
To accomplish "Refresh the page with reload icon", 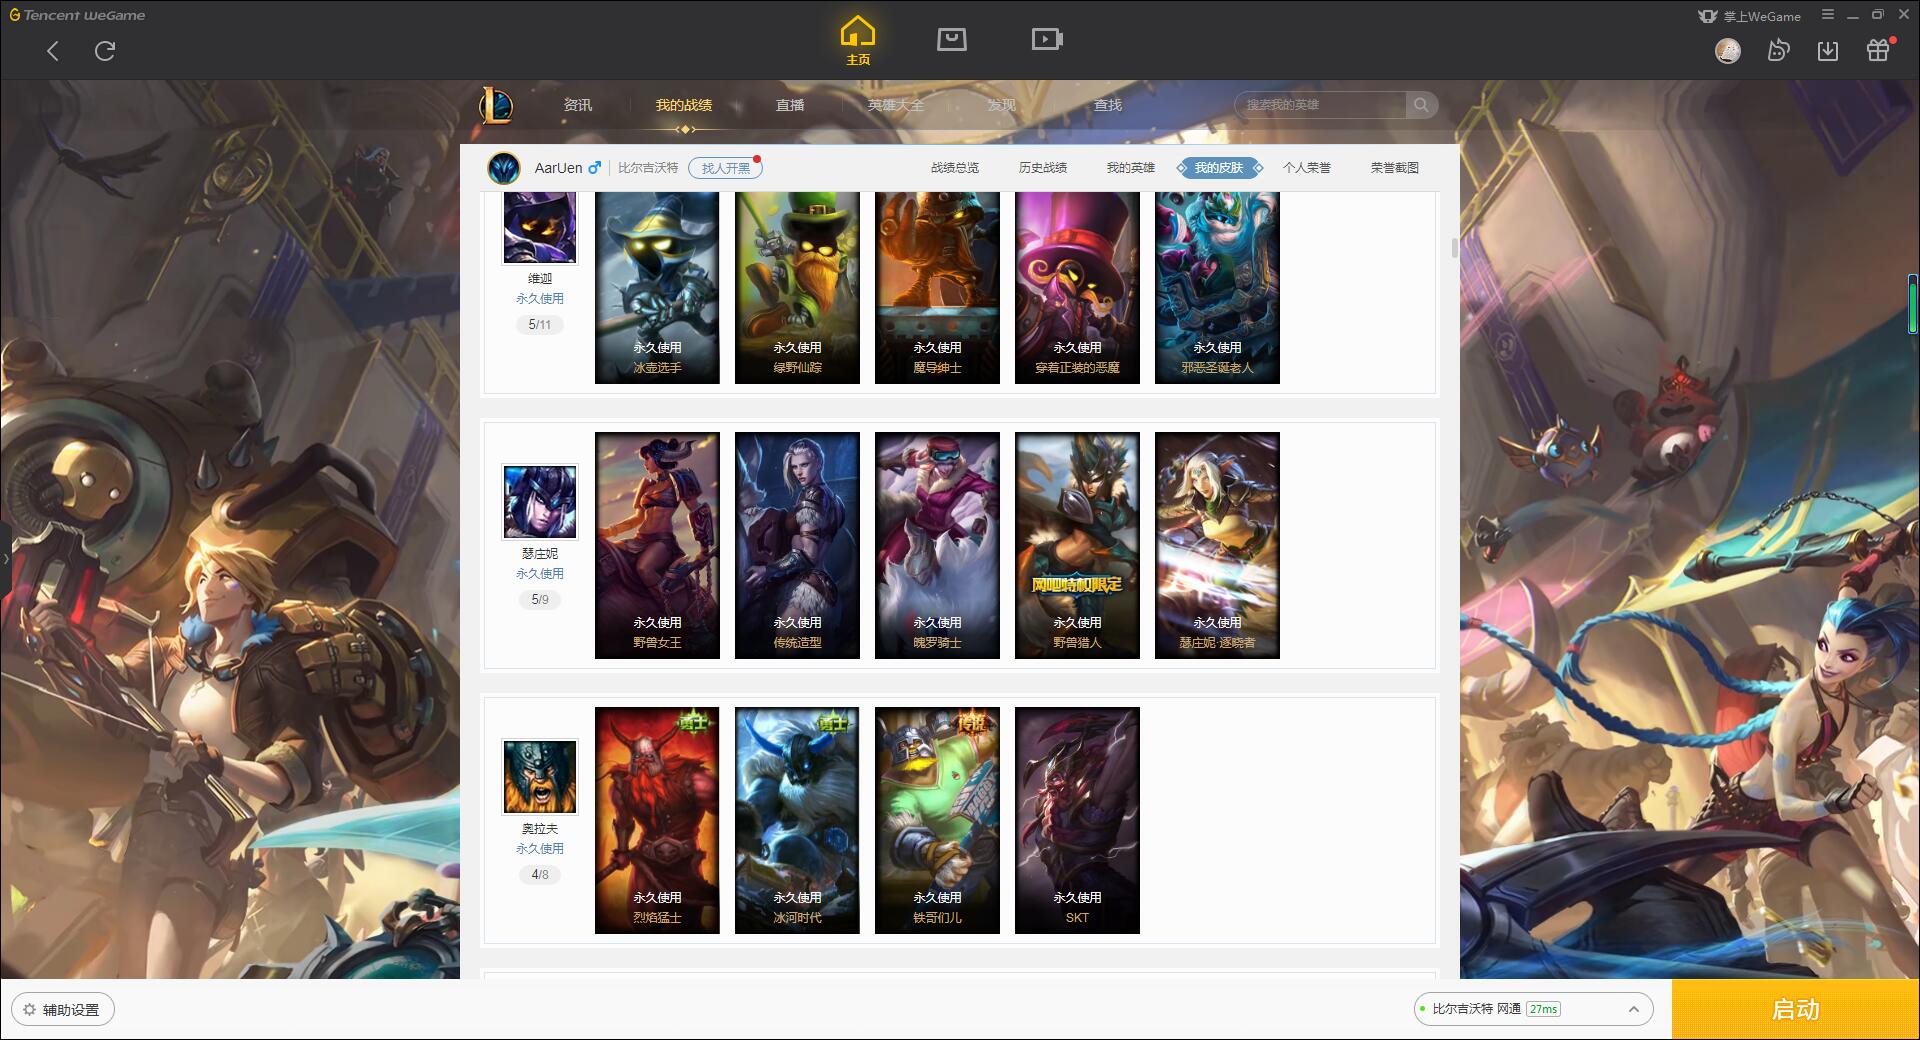I will [x=105, y=51].
